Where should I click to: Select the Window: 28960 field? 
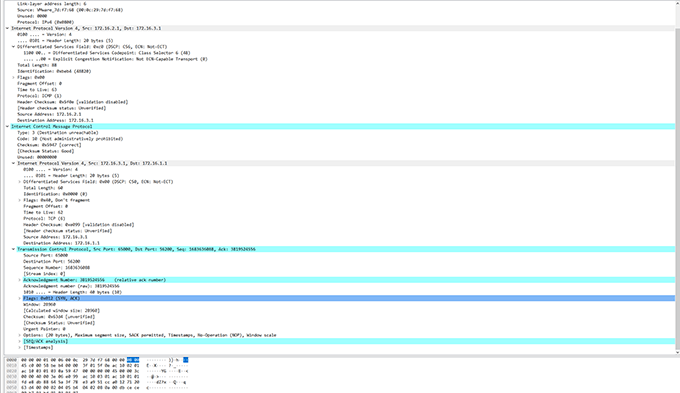[x=39, y=305]
